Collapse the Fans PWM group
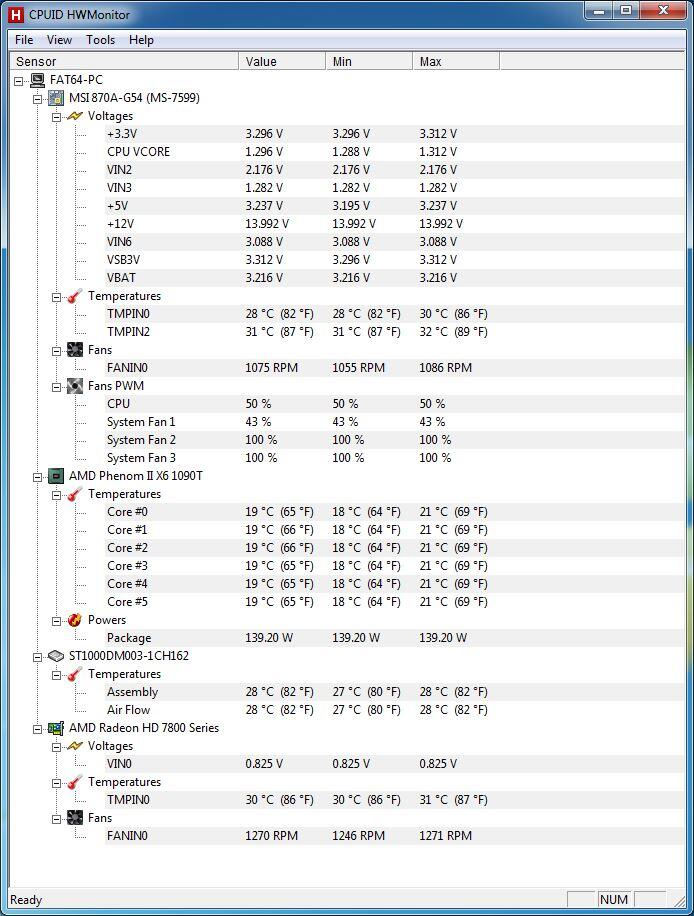The height and width of the screenshot is (916, 694). pyautogui.click(x=56, y=387)
